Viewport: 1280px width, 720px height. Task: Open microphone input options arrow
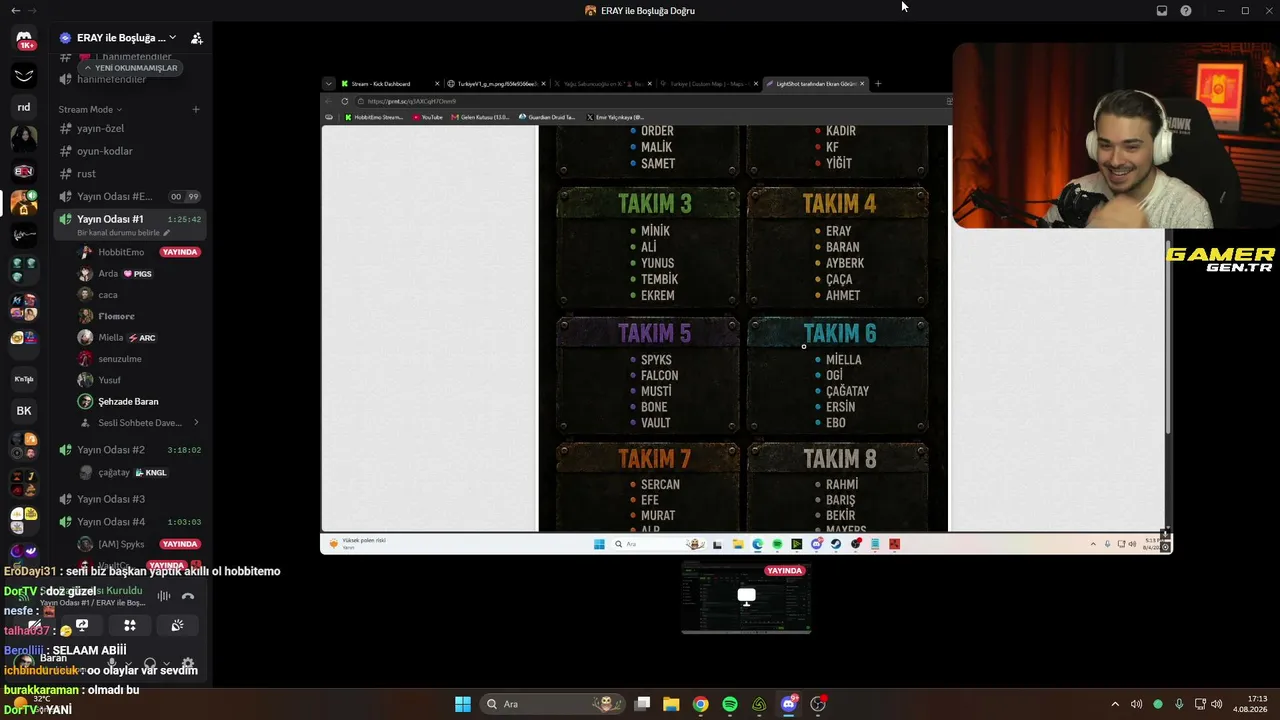click(128, 663)
